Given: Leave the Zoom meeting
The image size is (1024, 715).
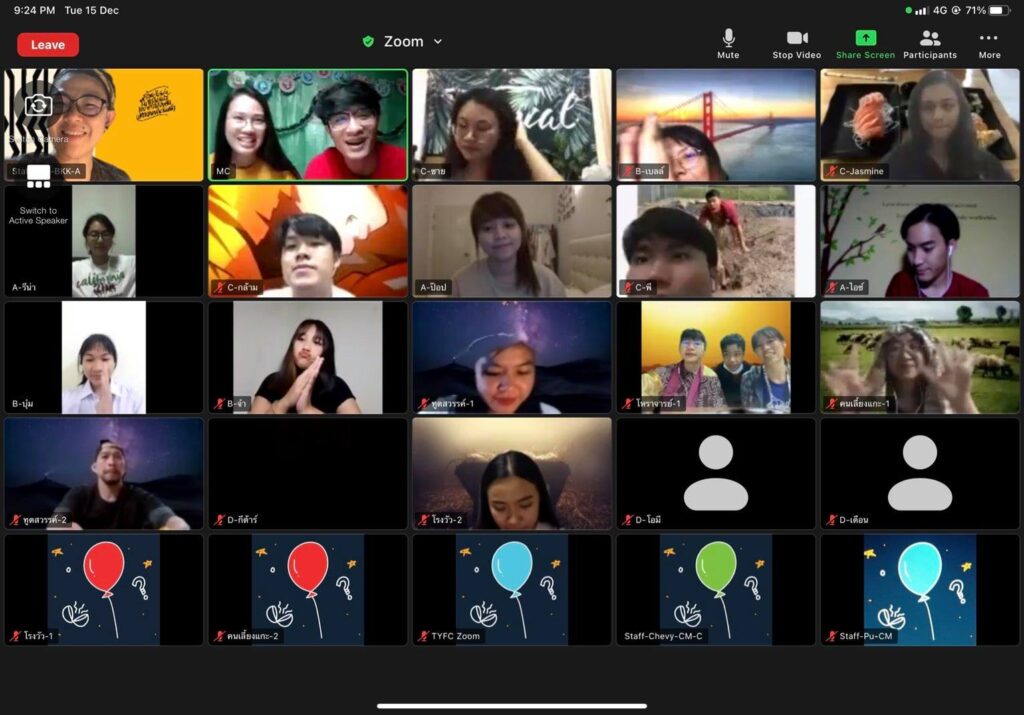Looking at the screenshot, I should click(x=48, y=45).
